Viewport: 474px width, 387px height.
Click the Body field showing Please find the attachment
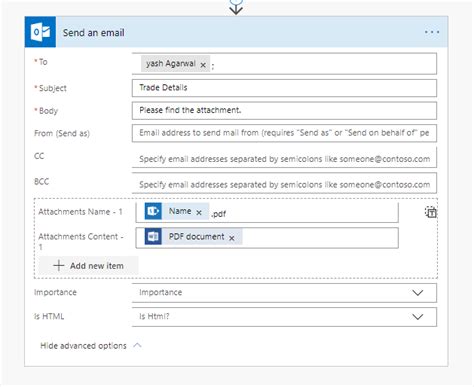click(x=284, y=110)
